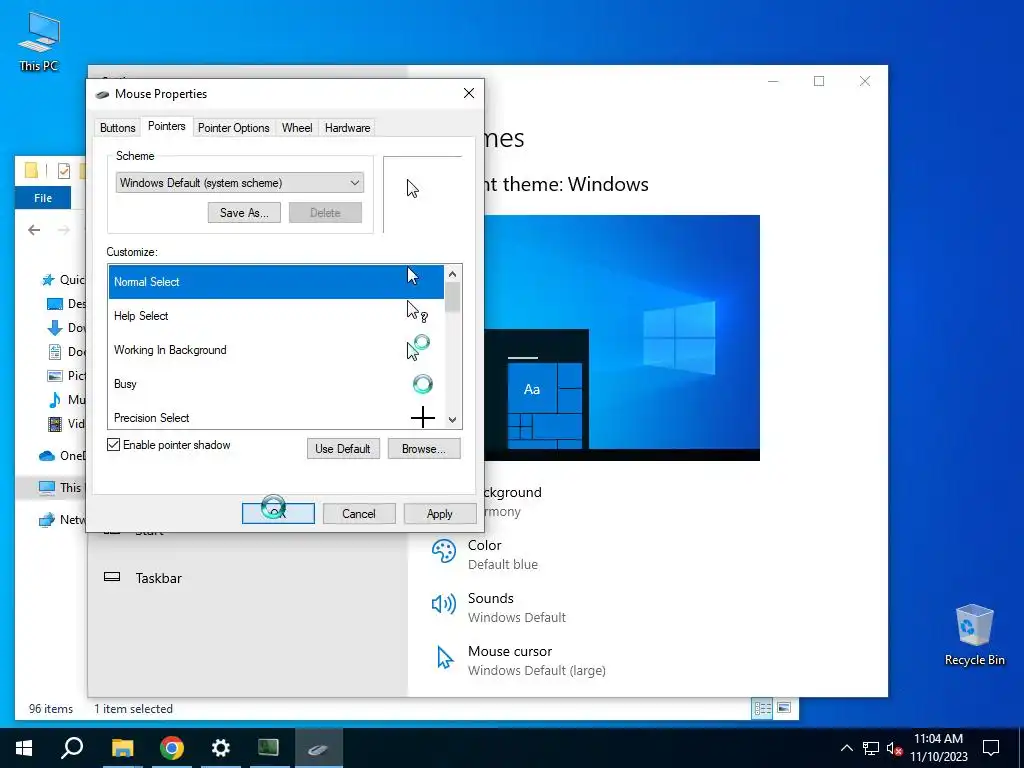The height and width of the screenshot is (768, 1024).
Task: Open Network in Explorer sidebar
Action: tap(62, 520)
